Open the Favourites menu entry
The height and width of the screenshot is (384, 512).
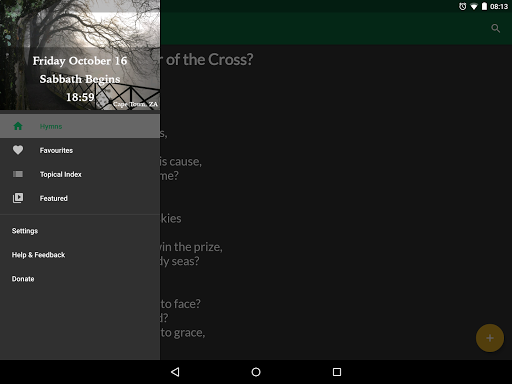pyautogui.click(x=80, y=150)
